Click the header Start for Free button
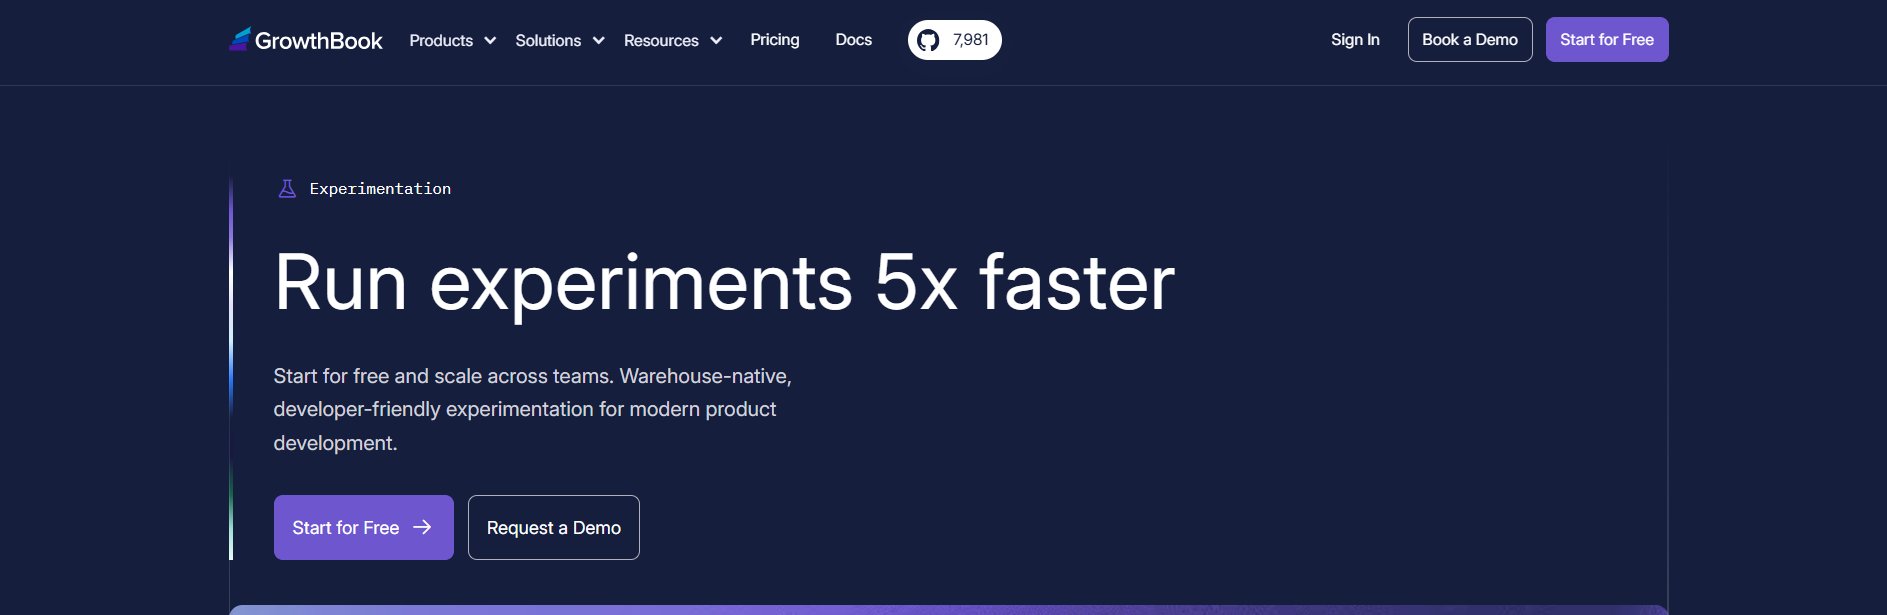The width and height of the screenshot is (1887, 615). click(1607, 40)
